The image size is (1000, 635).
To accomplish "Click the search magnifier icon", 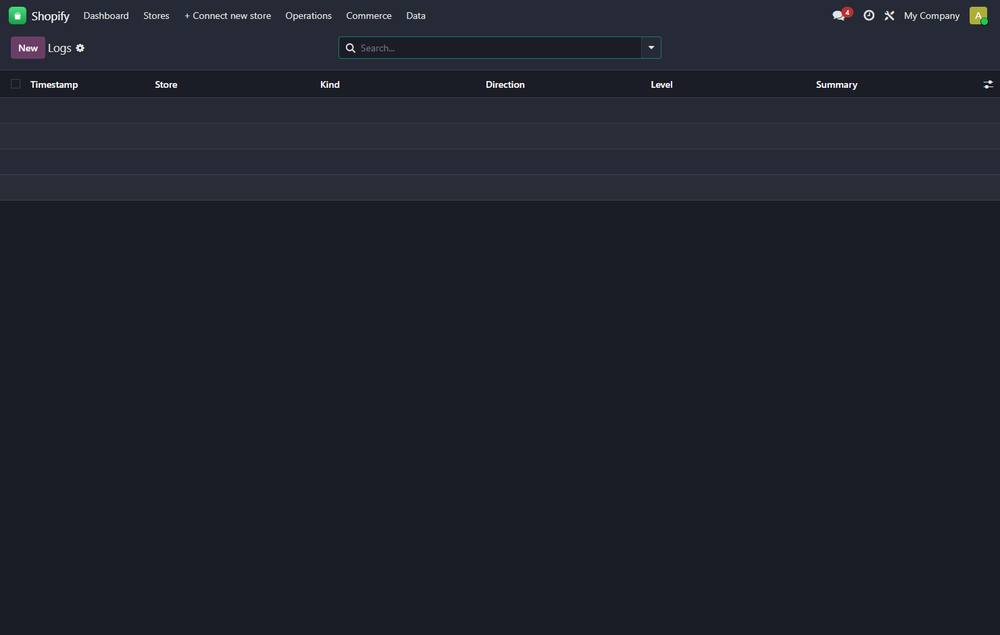I will pos(350,48).
